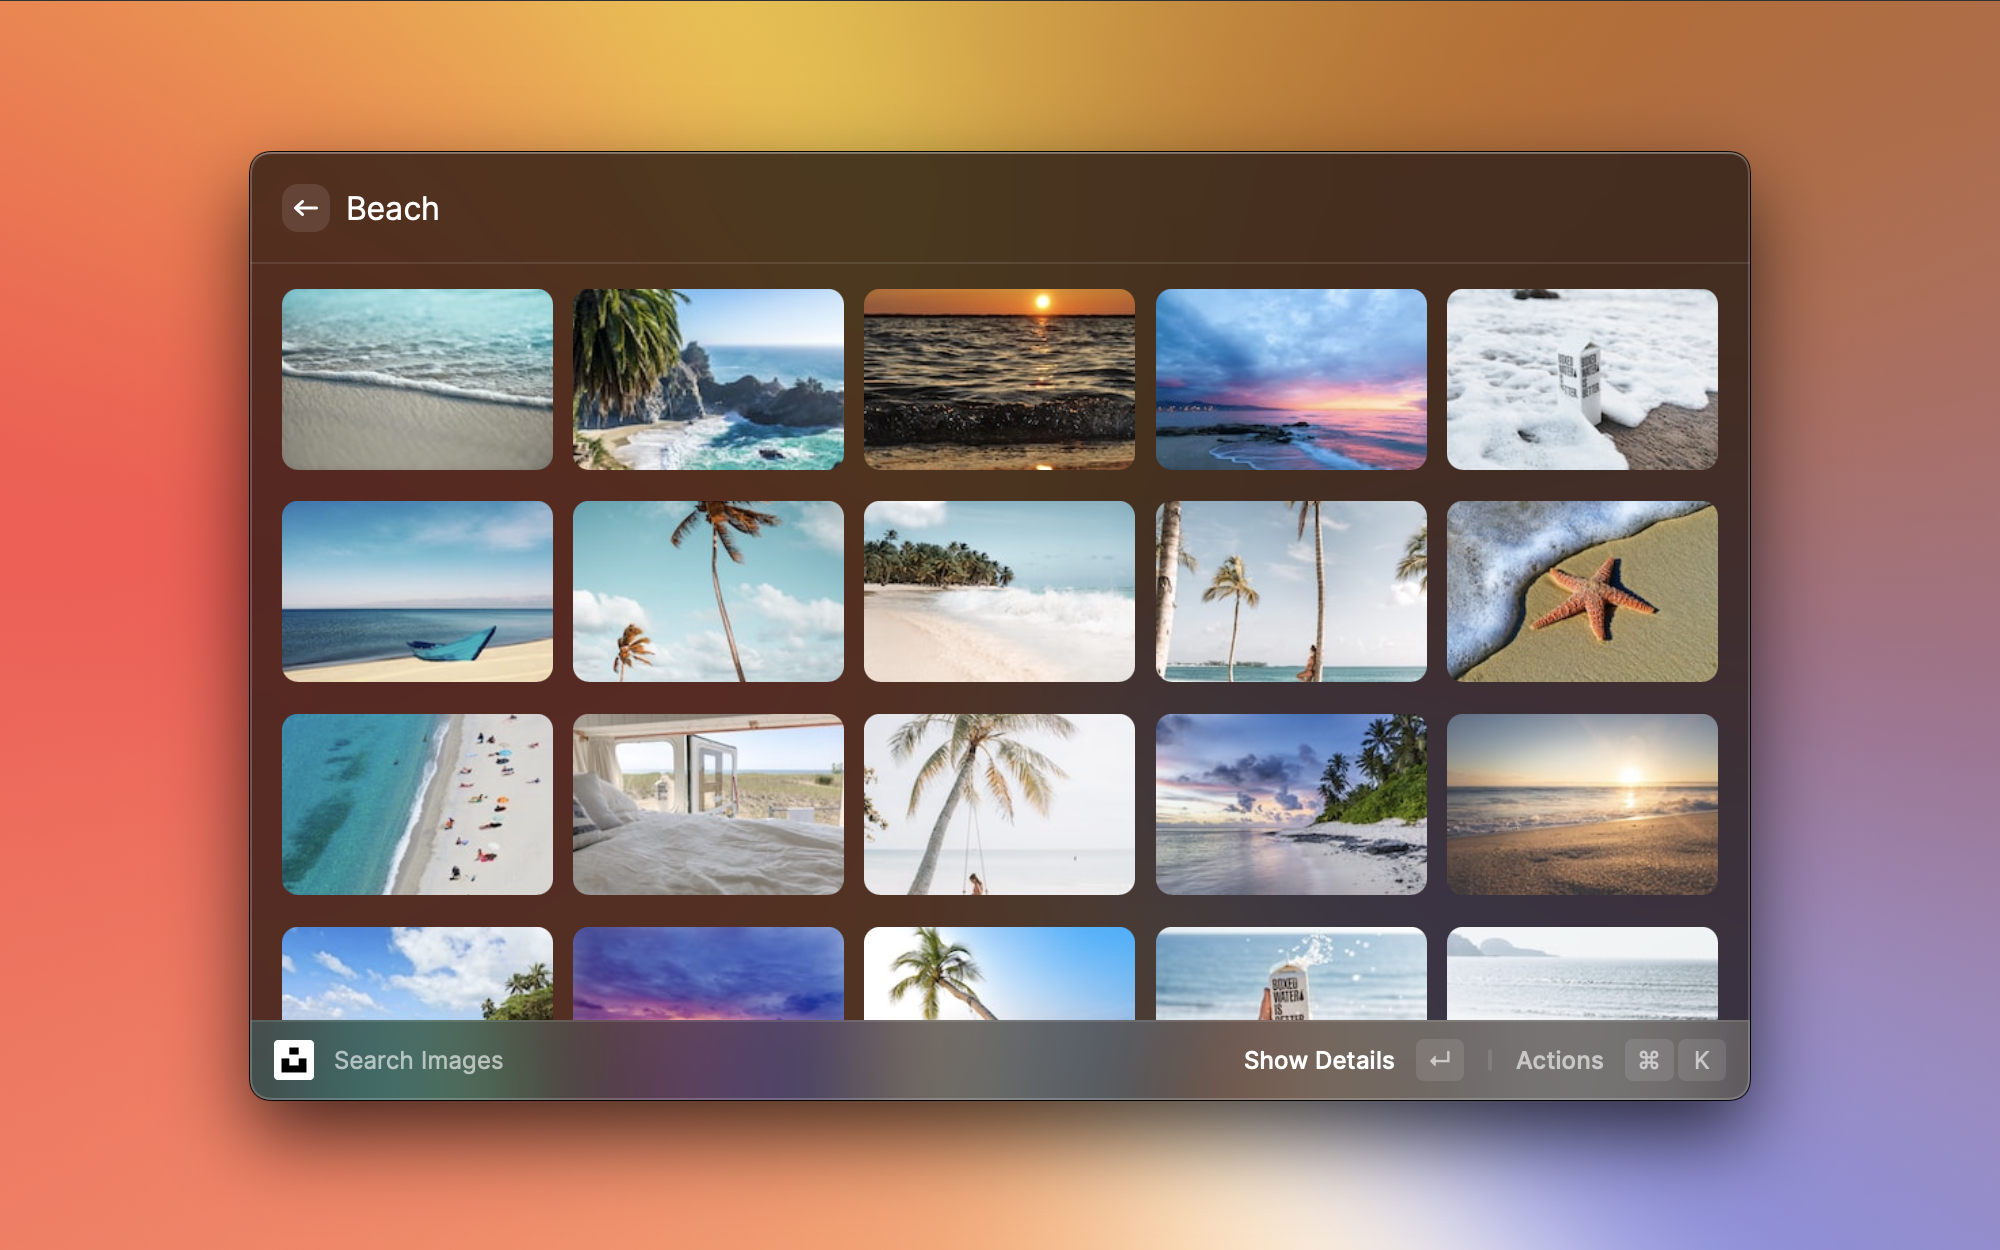
Task: Select the shallow turquoise wave on sand photo
Action: pos(417,380)
